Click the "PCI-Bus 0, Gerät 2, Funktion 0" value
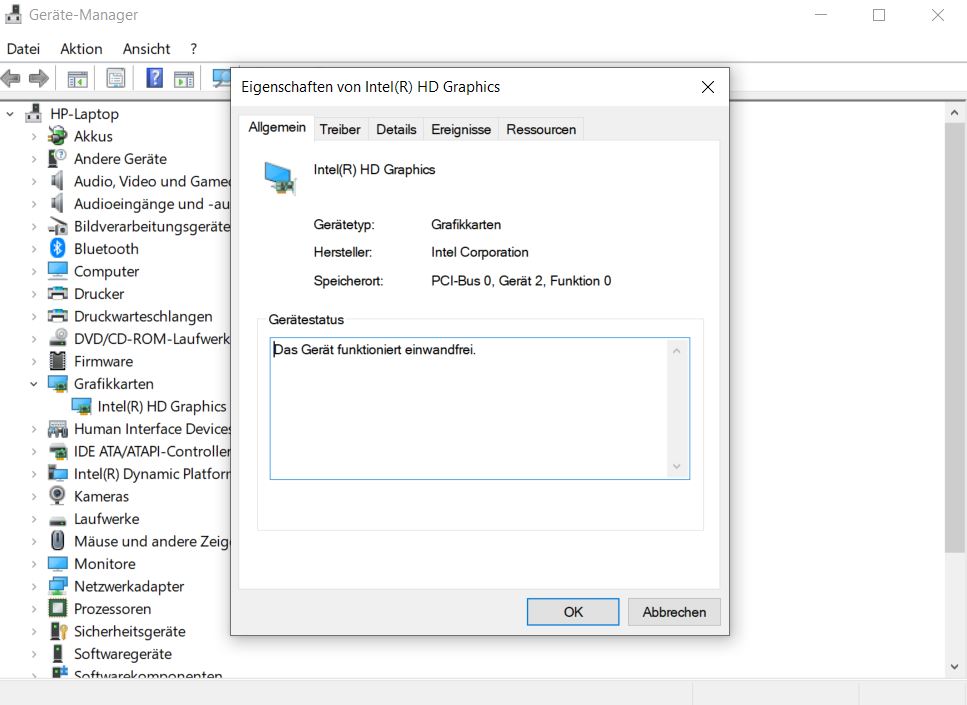This screenshot has height=705, width=967. point(521,281)
